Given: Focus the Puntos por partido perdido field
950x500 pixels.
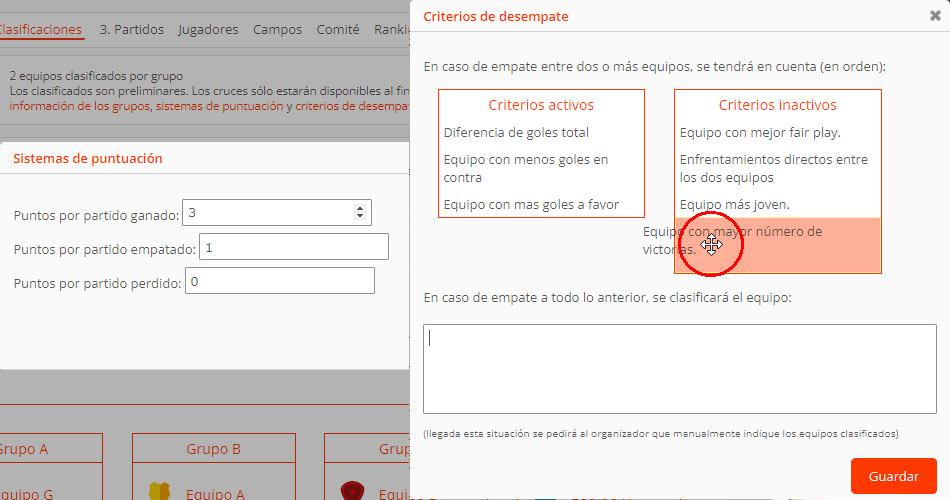Looking at the screenshot, I should click(281, 281).
